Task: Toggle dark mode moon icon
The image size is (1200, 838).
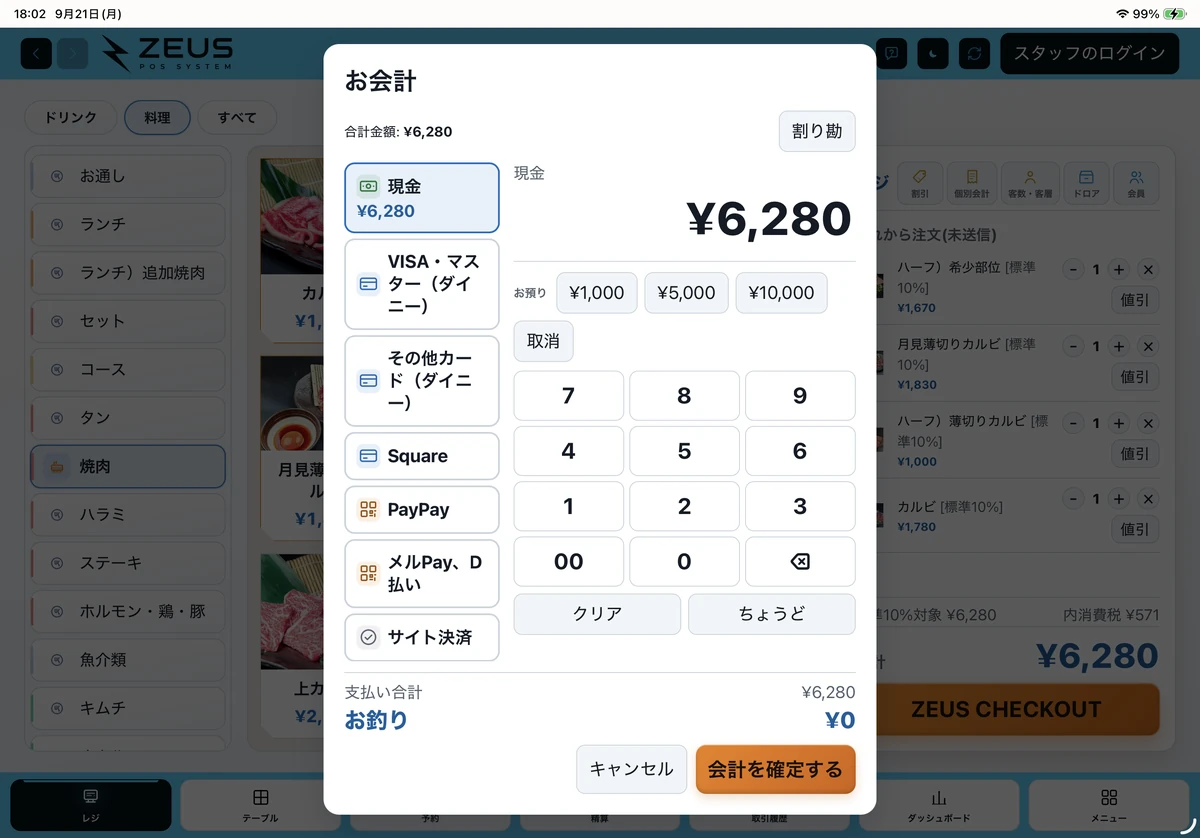Action: pyautogui.click(x=933, y=53)
